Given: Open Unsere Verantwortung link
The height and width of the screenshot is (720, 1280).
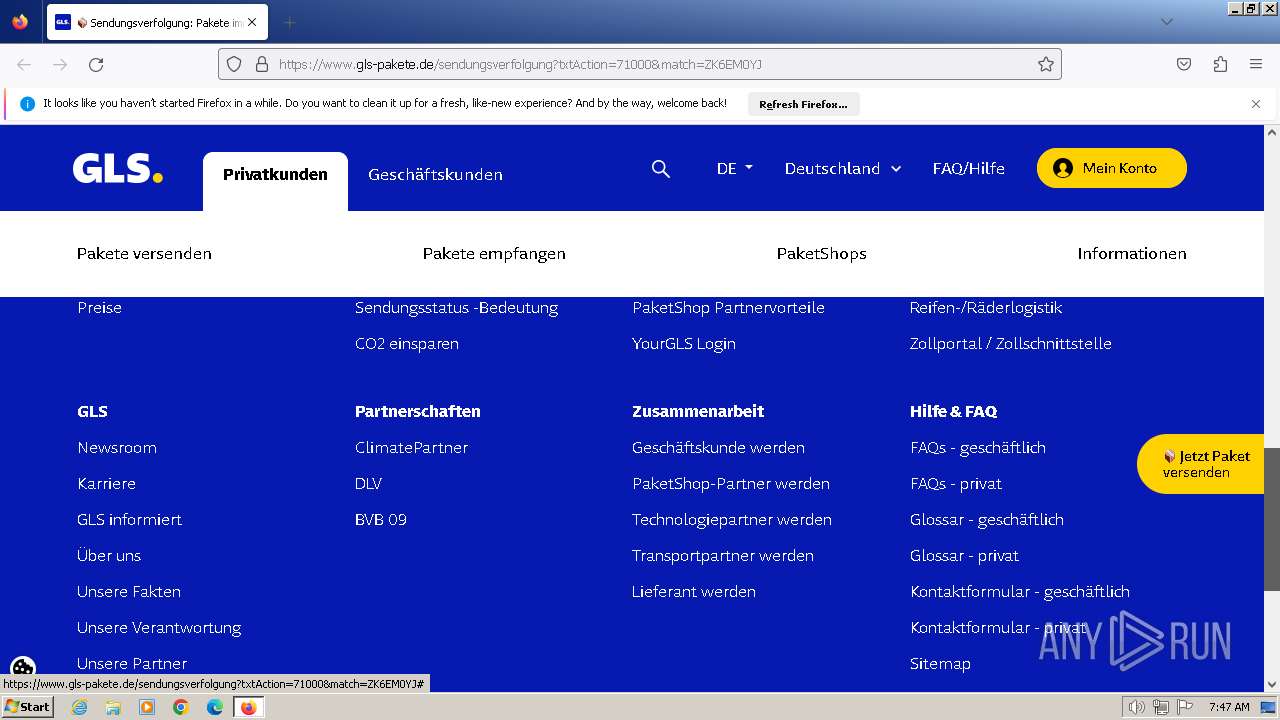Looking at the screenshot, I should pos(159,628).
